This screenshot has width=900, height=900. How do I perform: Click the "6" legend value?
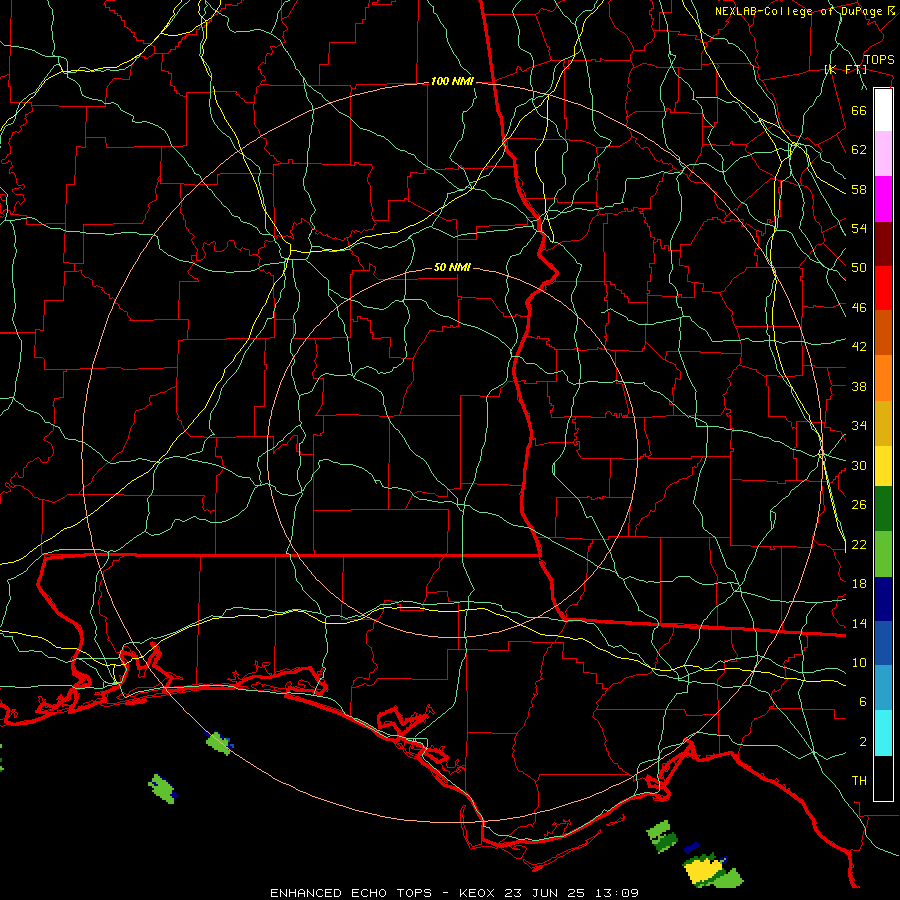pos(863,702)
